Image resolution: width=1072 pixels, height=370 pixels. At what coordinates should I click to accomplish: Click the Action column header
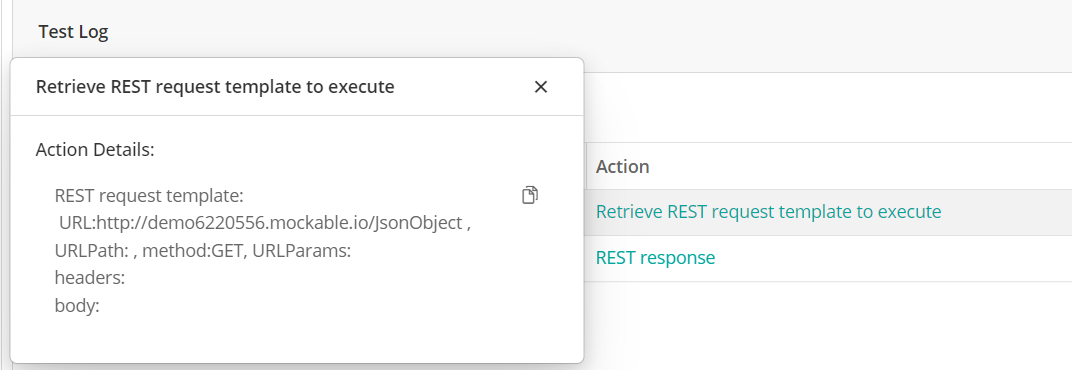622,166
